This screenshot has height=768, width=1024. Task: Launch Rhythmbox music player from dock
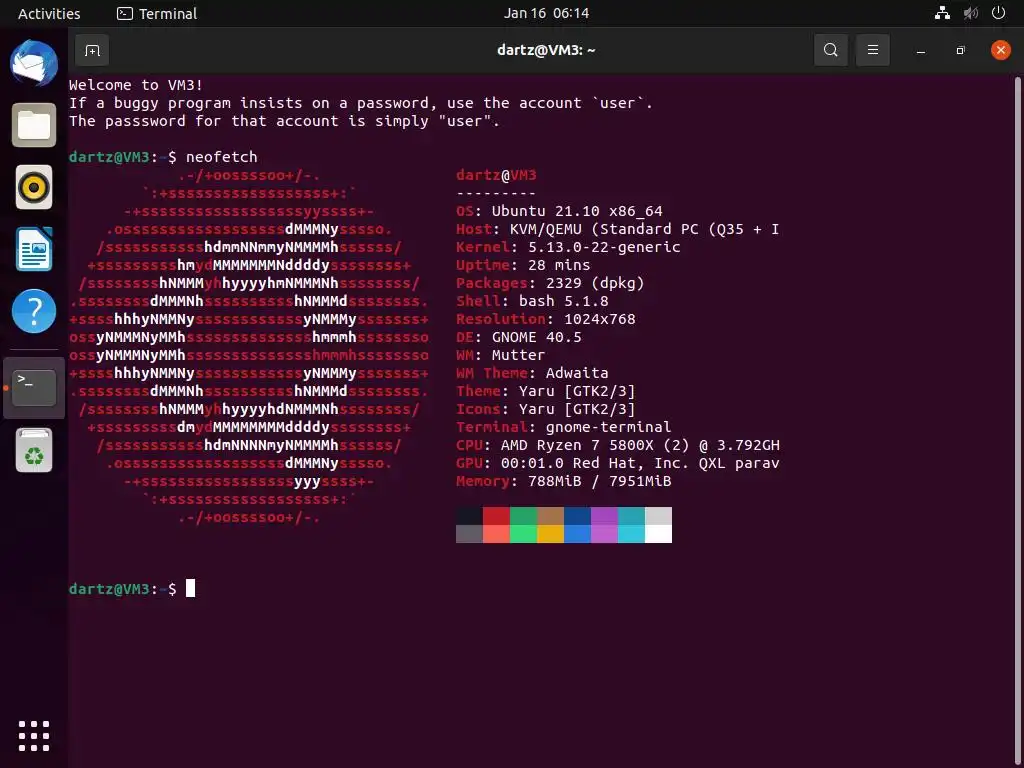[x=34, y=187]
